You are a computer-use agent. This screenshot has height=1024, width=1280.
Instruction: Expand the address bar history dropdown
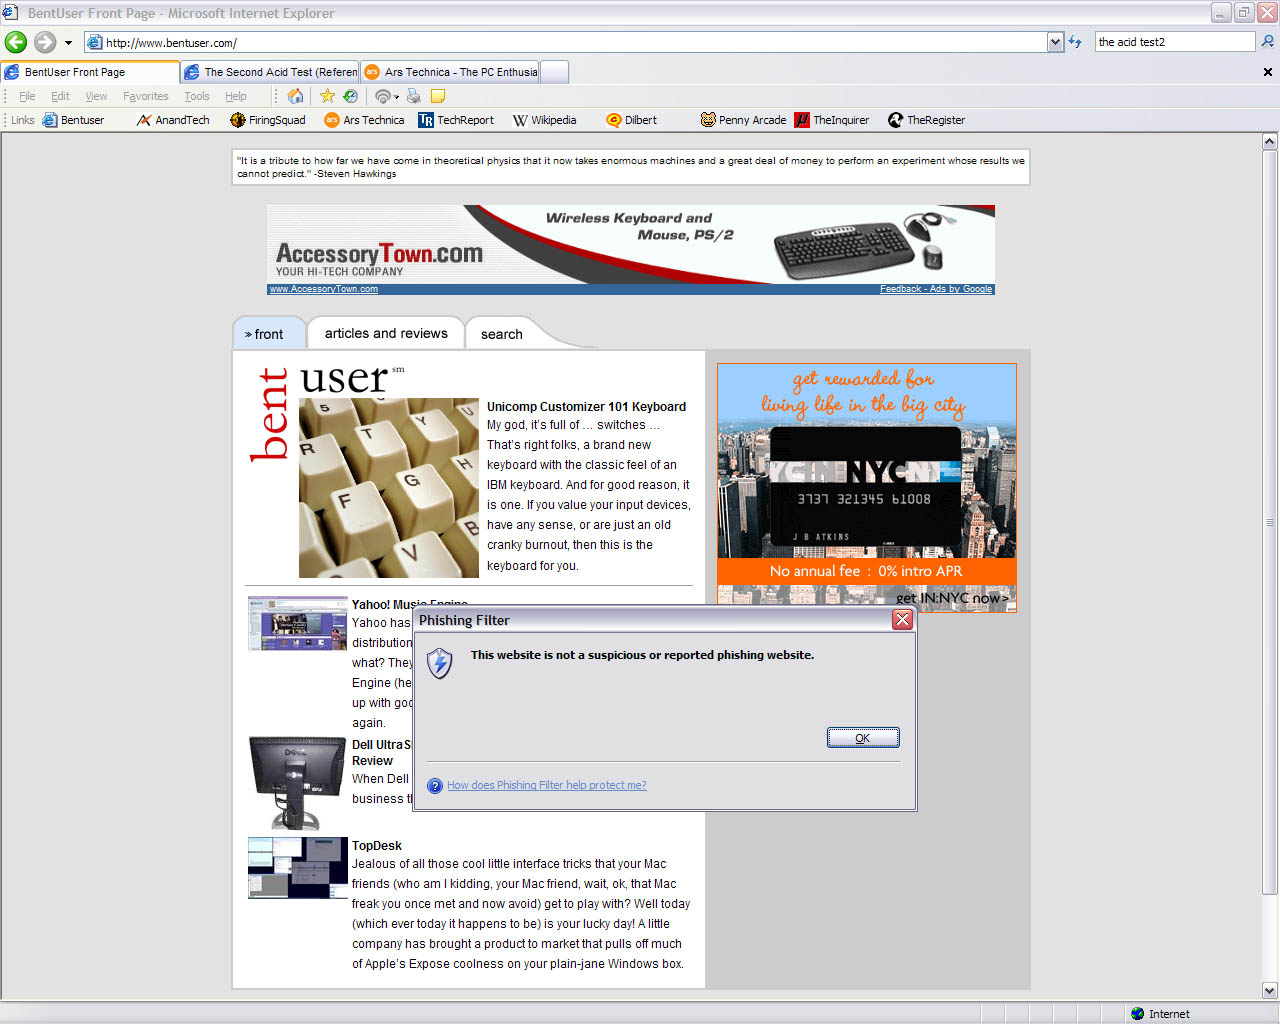click(x=1055, y=42)
